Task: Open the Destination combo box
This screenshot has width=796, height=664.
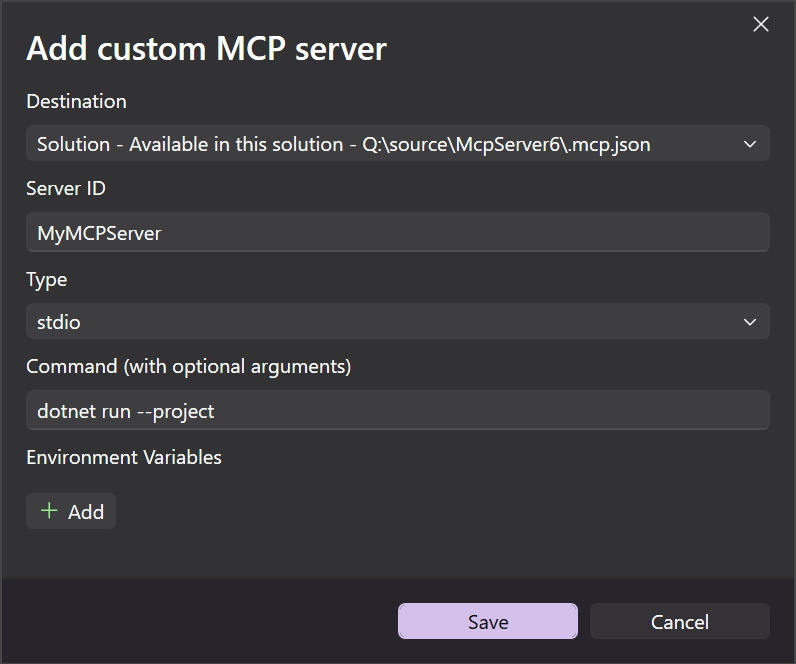Action: point(397,144)
